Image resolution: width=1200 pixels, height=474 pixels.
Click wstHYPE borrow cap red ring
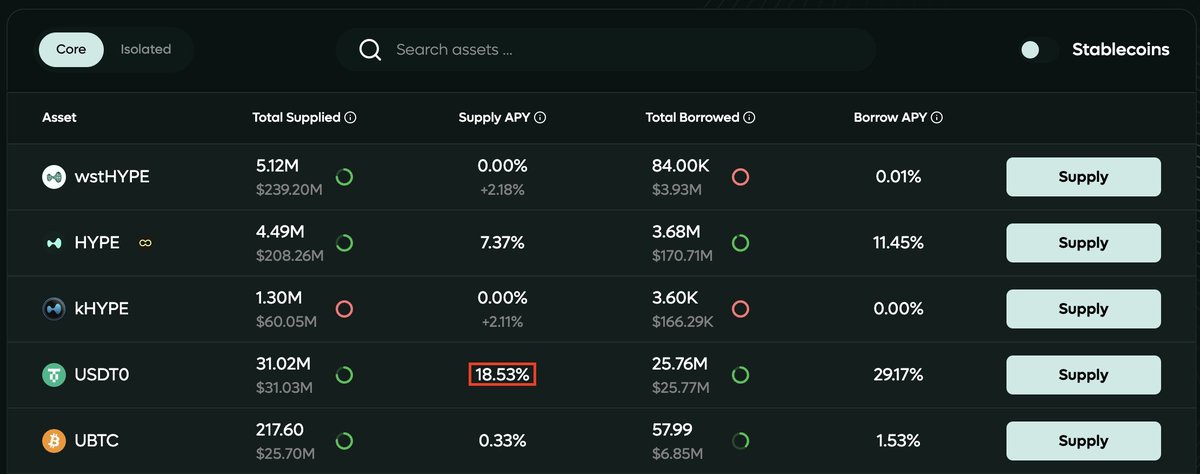tap(741, 177)
